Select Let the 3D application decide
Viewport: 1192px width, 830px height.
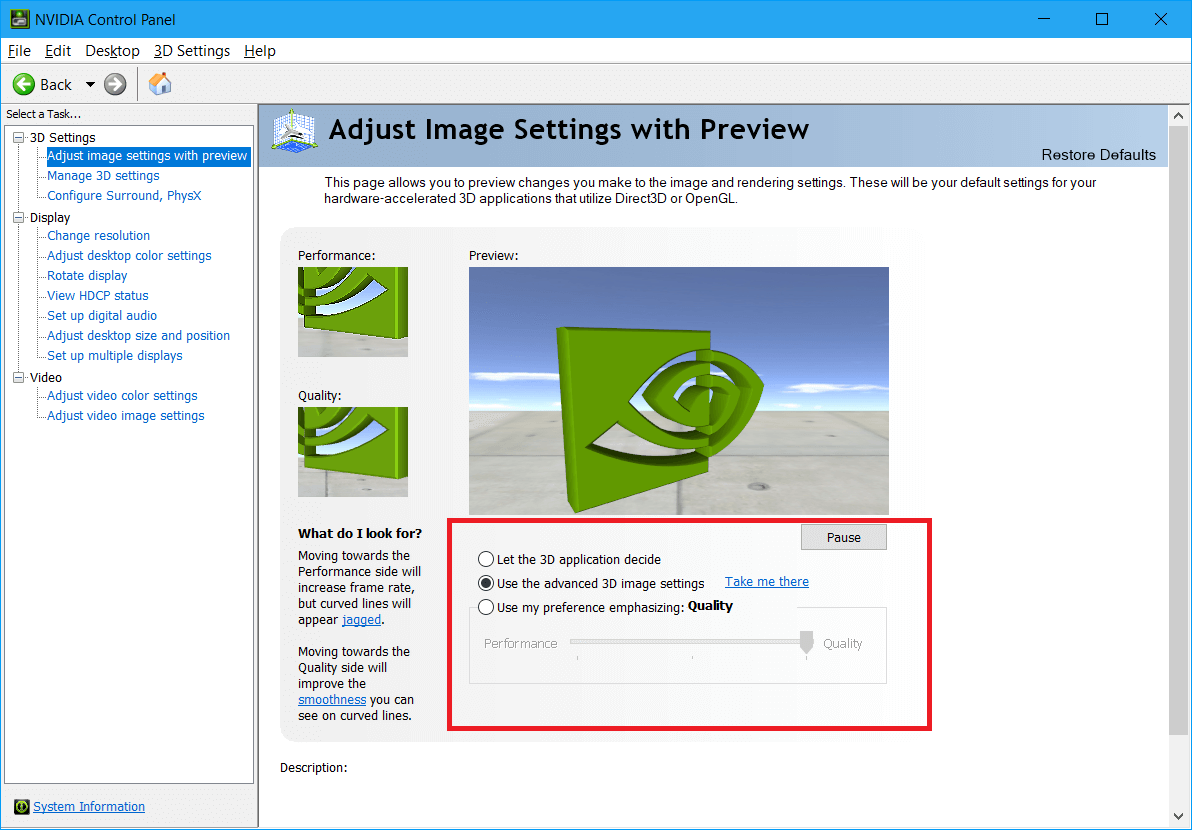(x=486, y=560)
